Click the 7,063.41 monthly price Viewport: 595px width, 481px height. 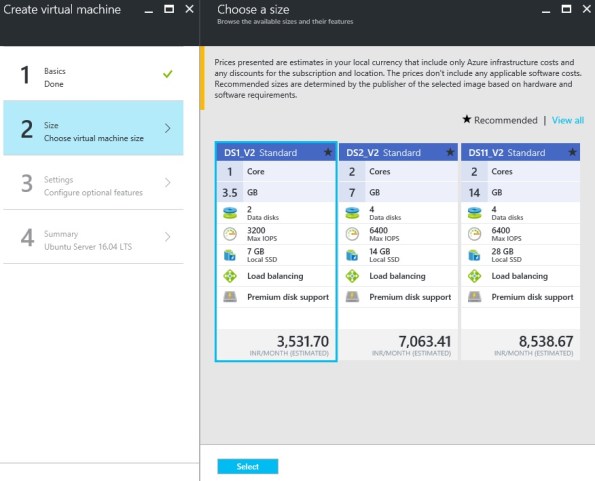click(x=425, y=341)
